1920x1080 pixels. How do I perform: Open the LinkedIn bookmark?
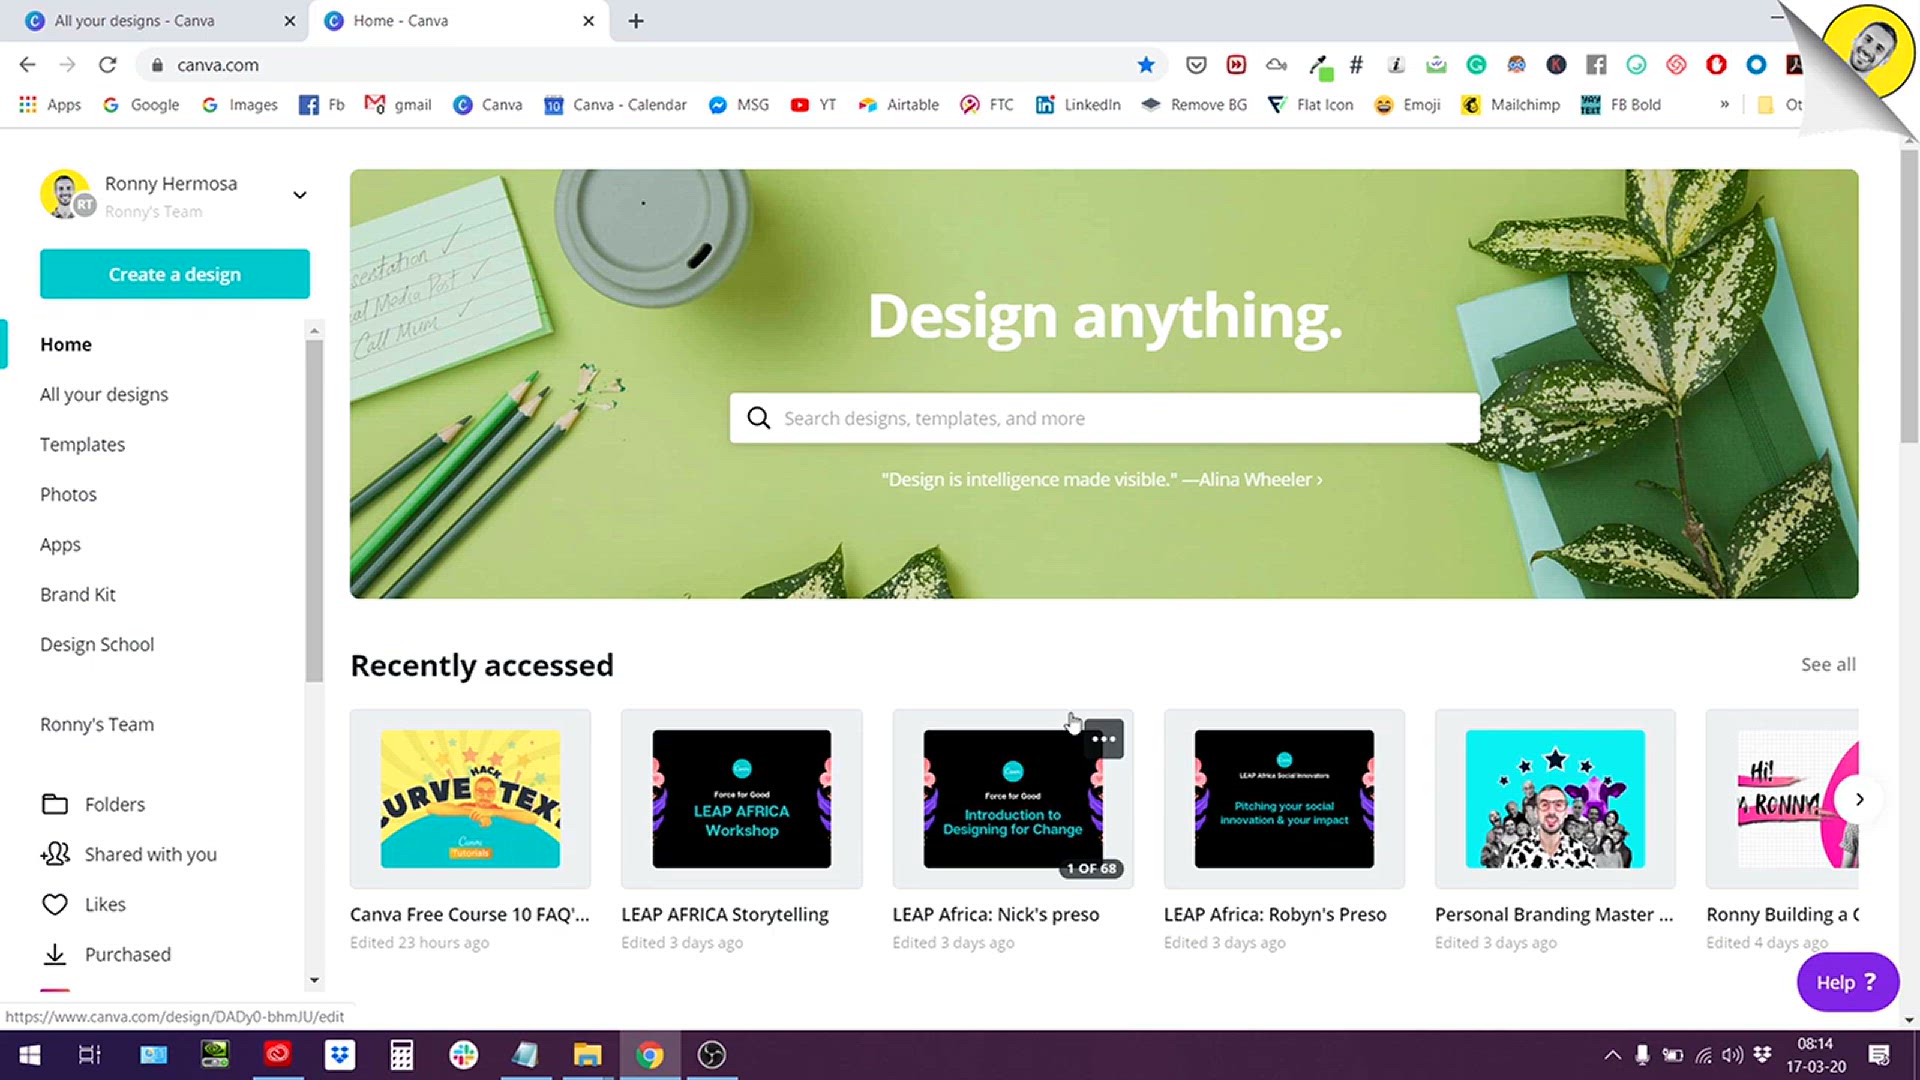[1078, 105]
